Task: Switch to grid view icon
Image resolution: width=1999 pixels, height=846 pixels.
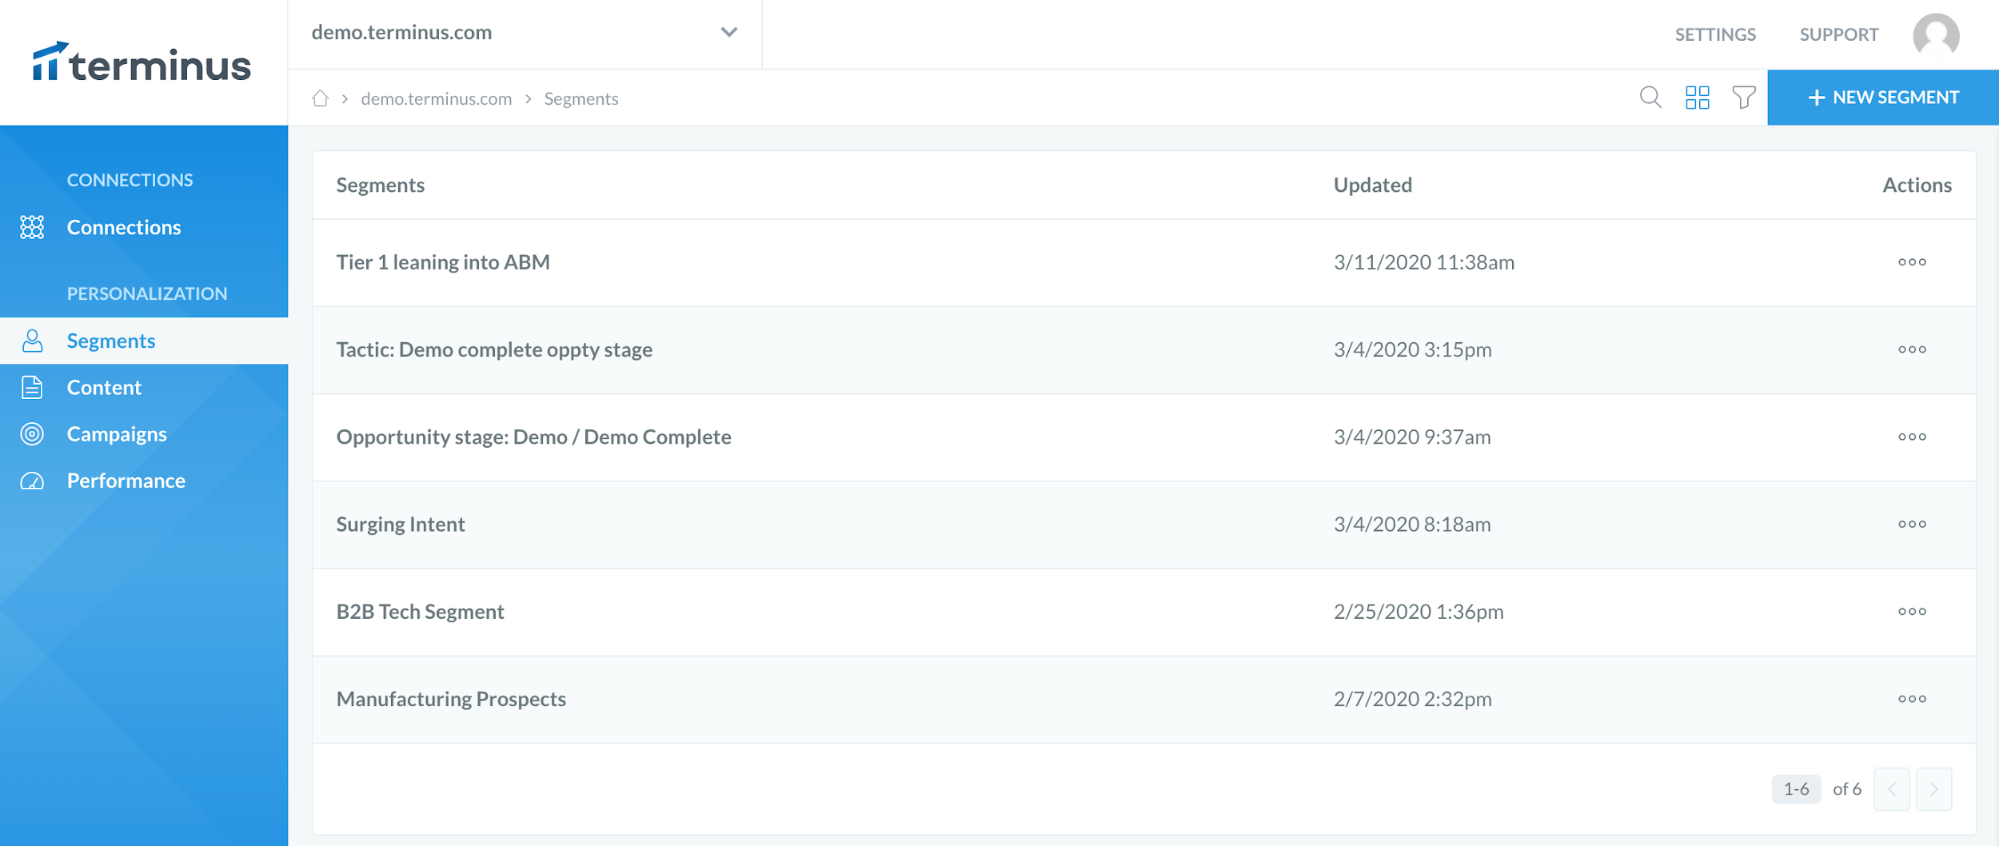Action: [x=1697, y=97]
